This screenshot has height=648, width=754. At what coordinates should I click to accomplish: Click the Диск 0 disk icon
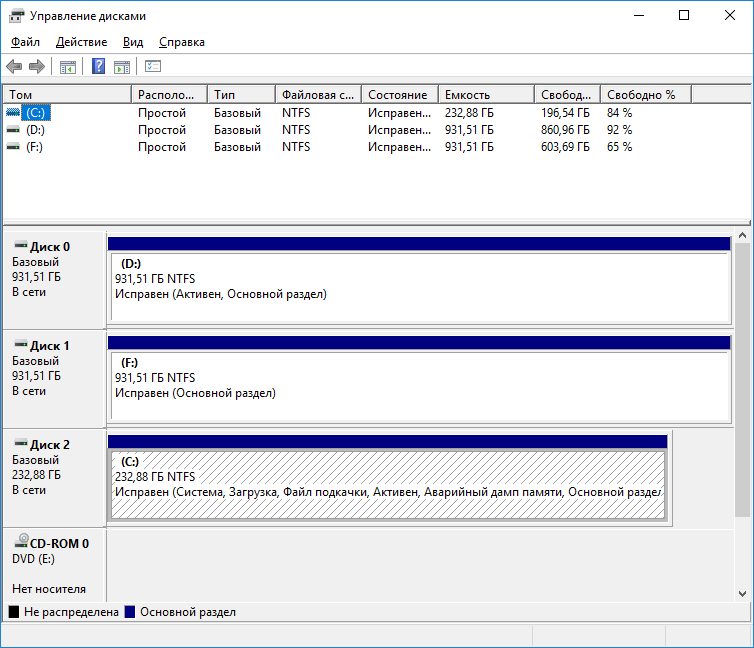pos(20,246)
